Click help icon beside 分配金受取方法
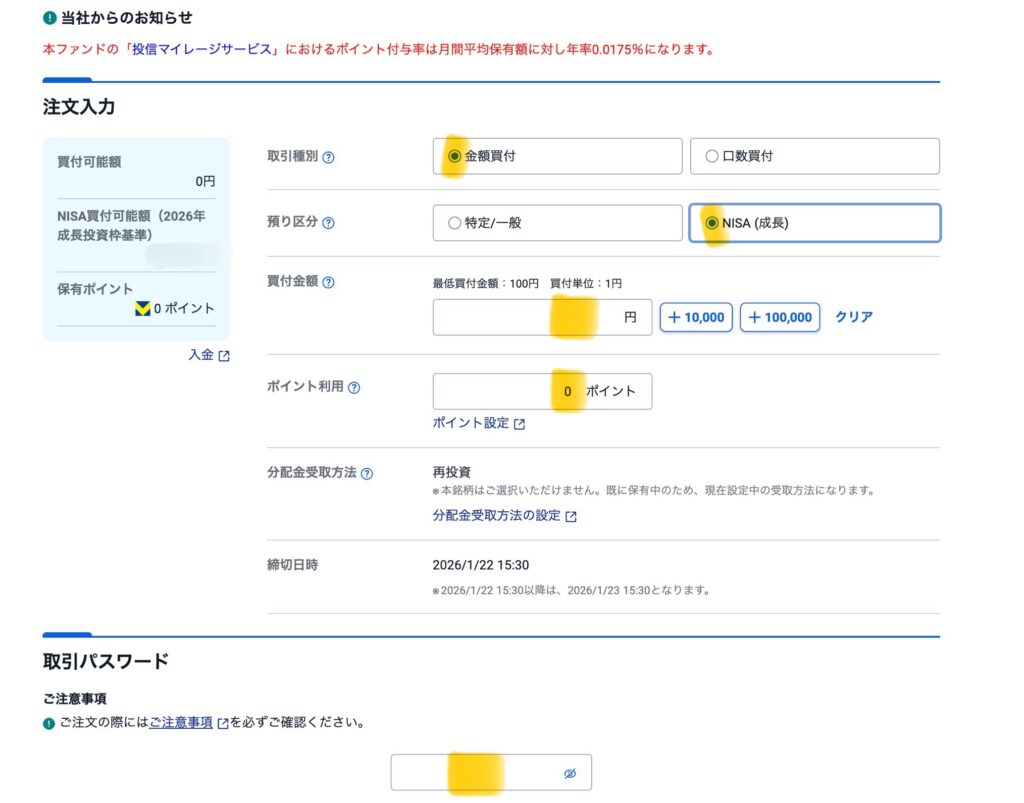The height and width of the screenshot is (803, 1024). coord(367,473)
